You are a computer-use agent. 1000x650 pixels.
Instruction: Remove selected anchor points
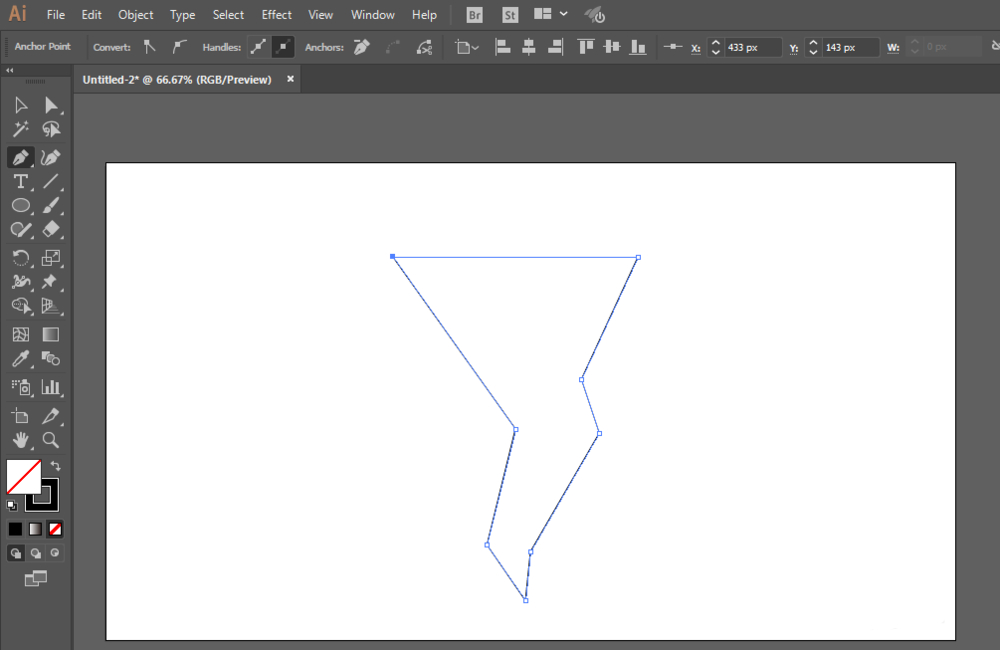tap(362, 47)
